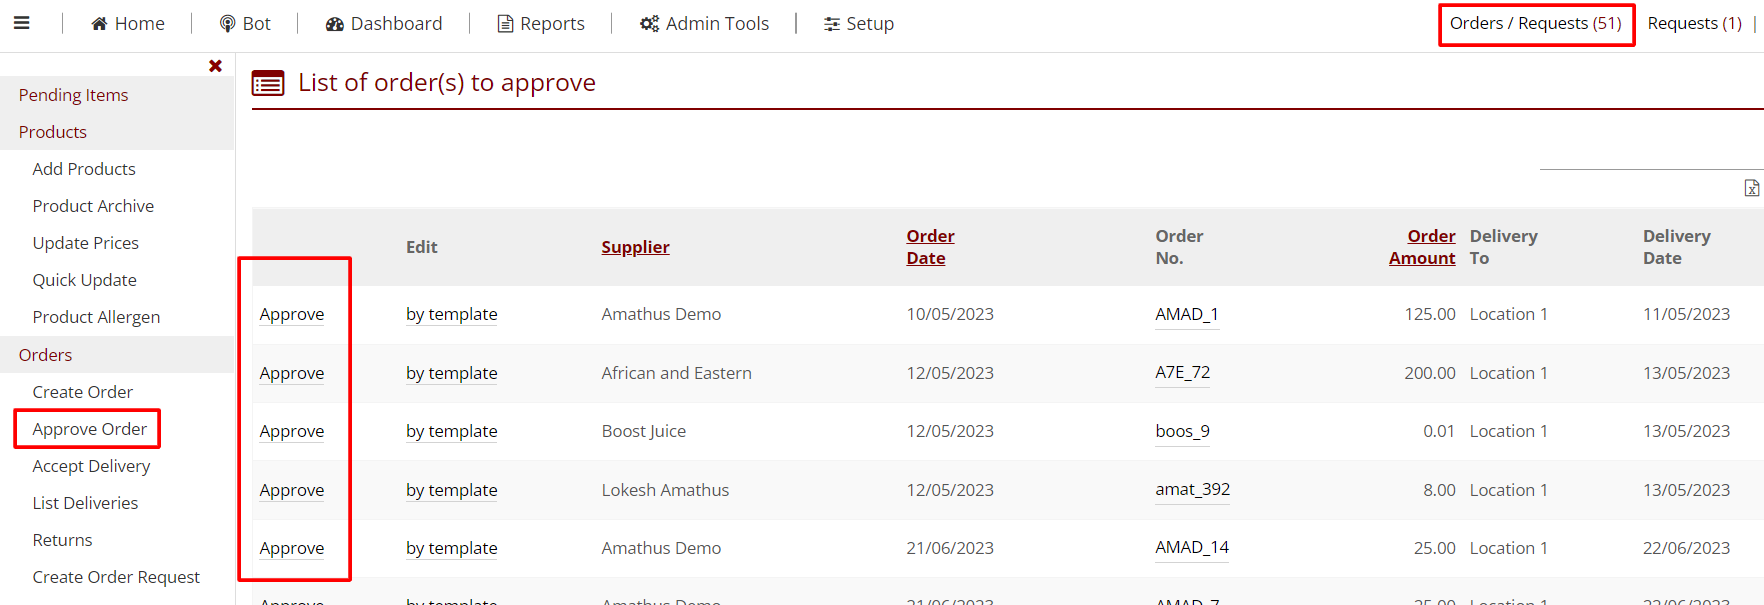Select Approve Order in sidebar
This screenshot has width=1764, height=605.
coord(89,429)
